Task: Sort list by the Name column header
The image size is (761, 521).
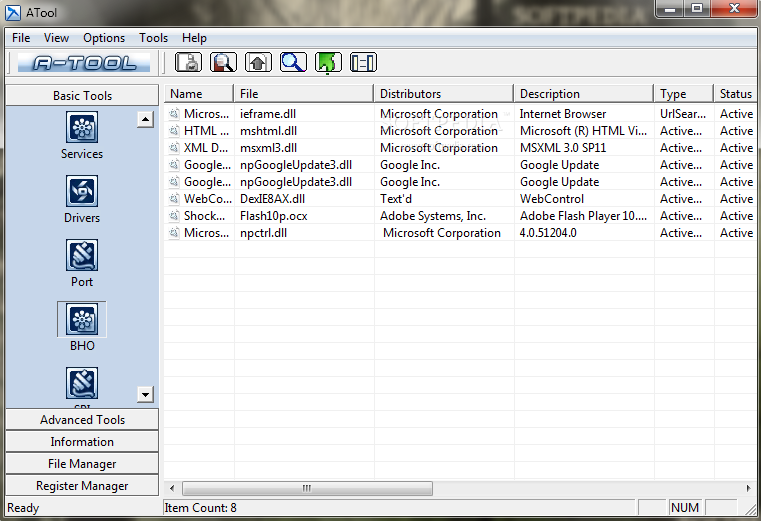Action: [199, 94]
